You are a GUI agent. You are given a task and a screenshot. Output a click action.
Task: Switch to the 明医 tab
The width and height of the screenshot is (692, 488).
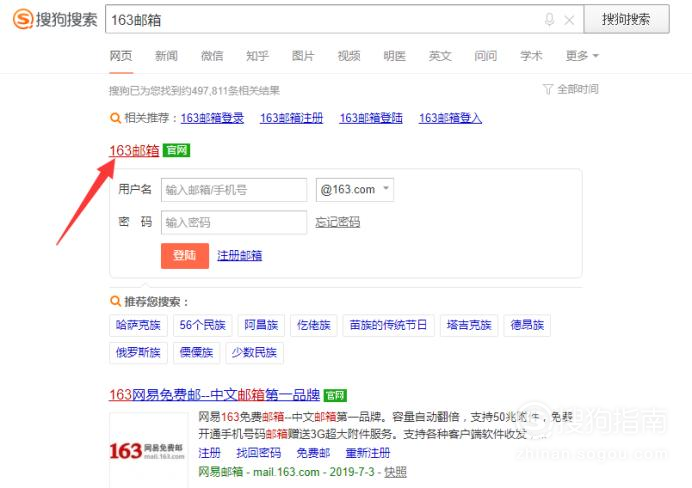(x=394, y=56)
